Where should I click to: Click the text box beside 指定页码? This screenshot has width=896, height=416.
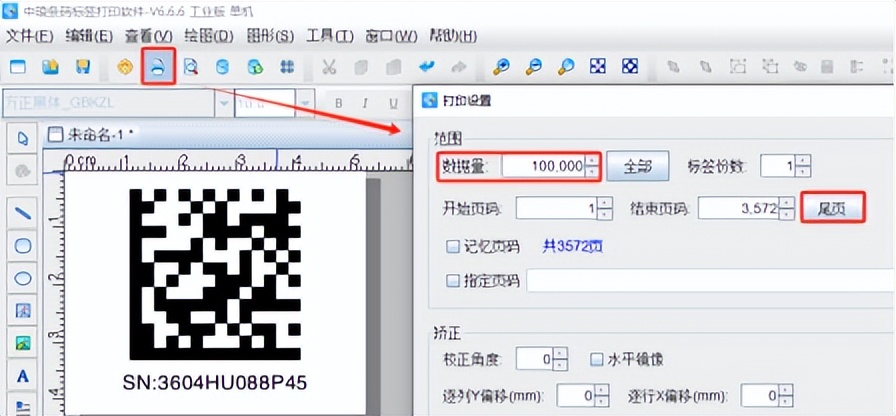point(711,281)
